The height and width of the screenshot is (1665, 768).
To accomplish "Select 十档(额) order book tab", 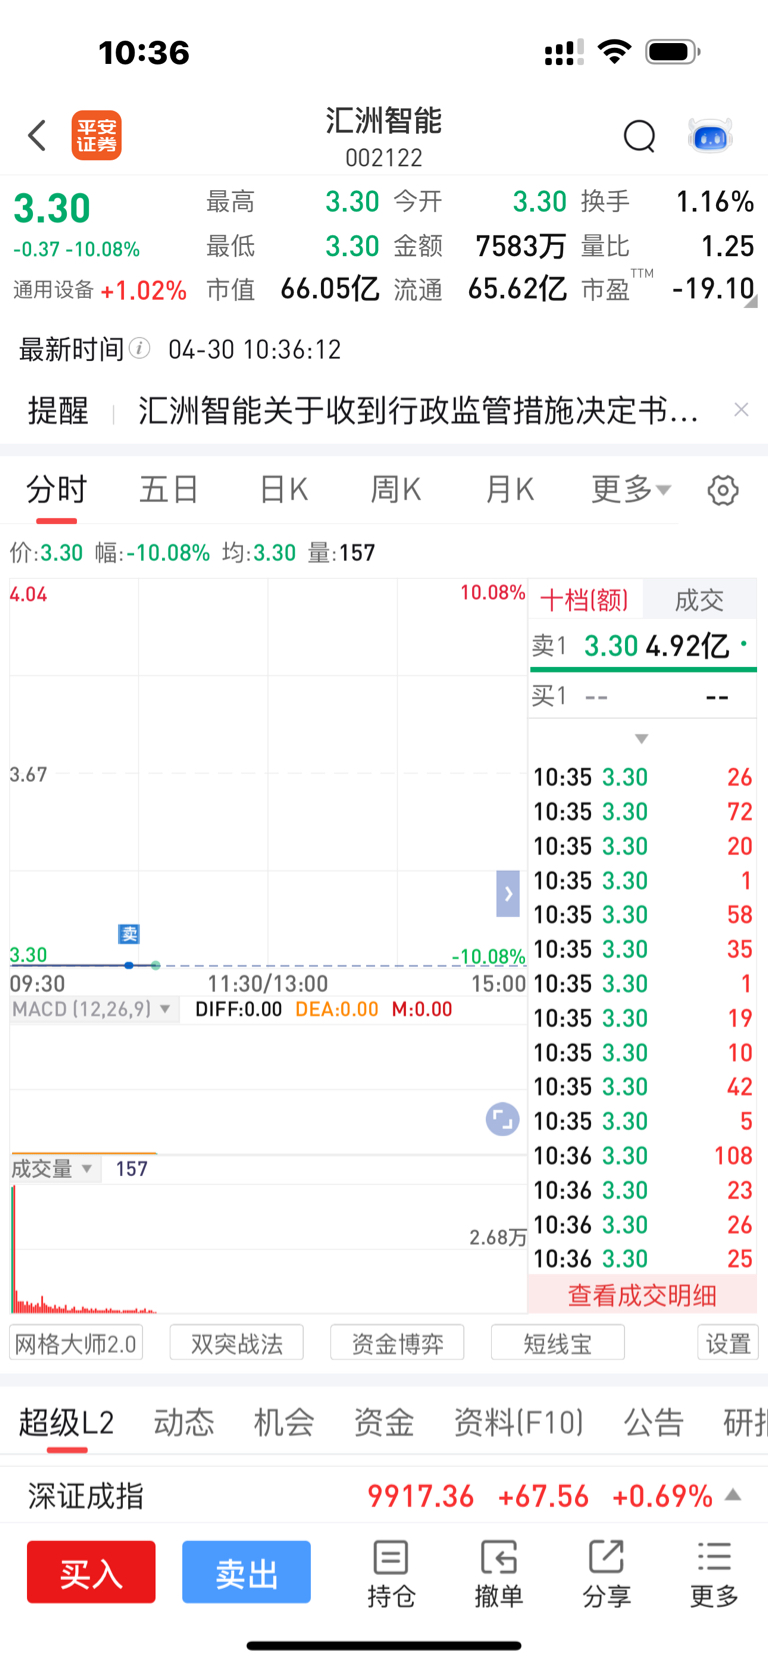I will point(584,600).
